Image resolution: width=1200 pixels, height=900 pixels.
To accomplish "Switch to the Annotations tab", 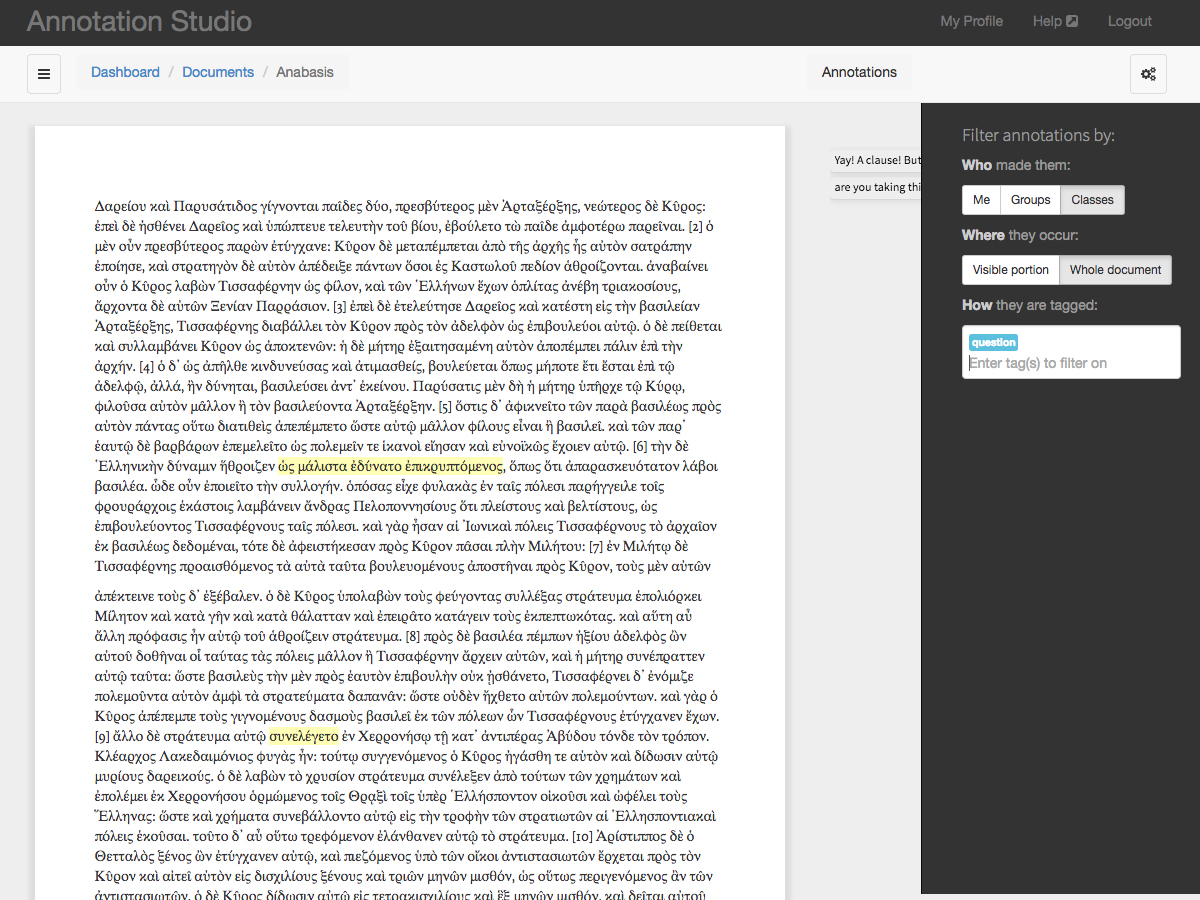I will point(859,72).
